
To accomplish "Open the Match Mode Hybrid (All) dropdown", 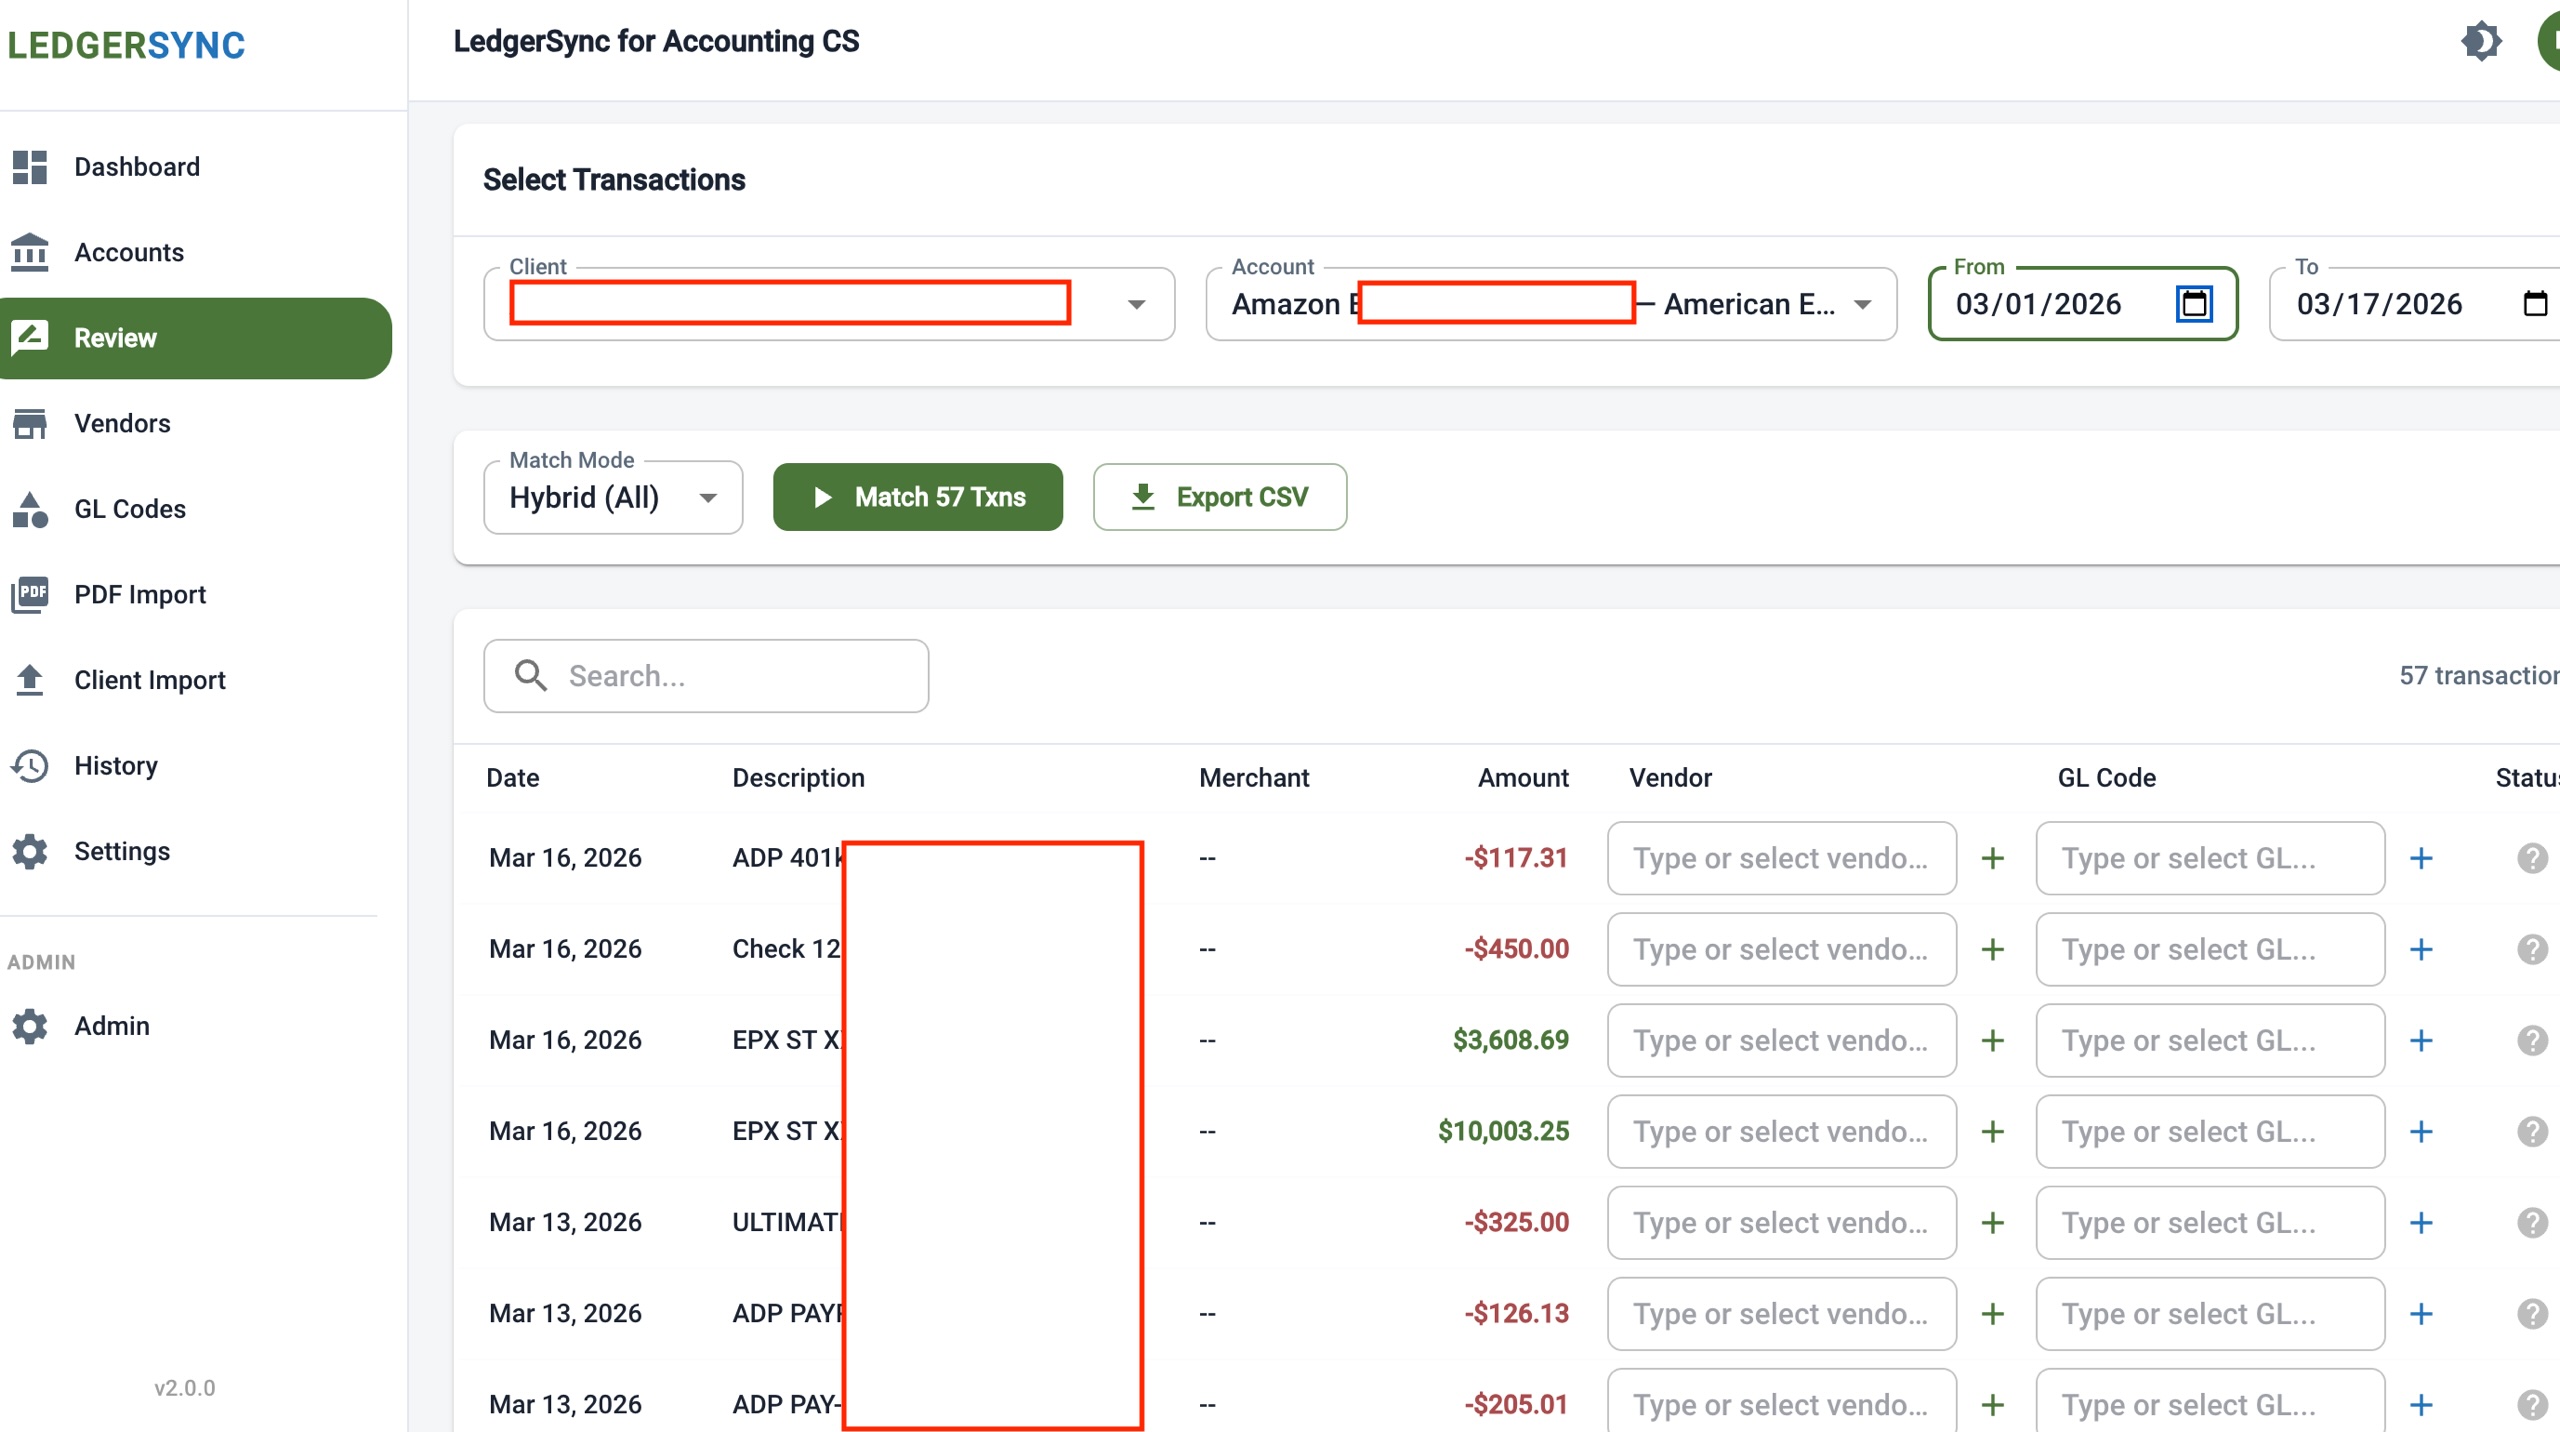I will click(612, 497).
